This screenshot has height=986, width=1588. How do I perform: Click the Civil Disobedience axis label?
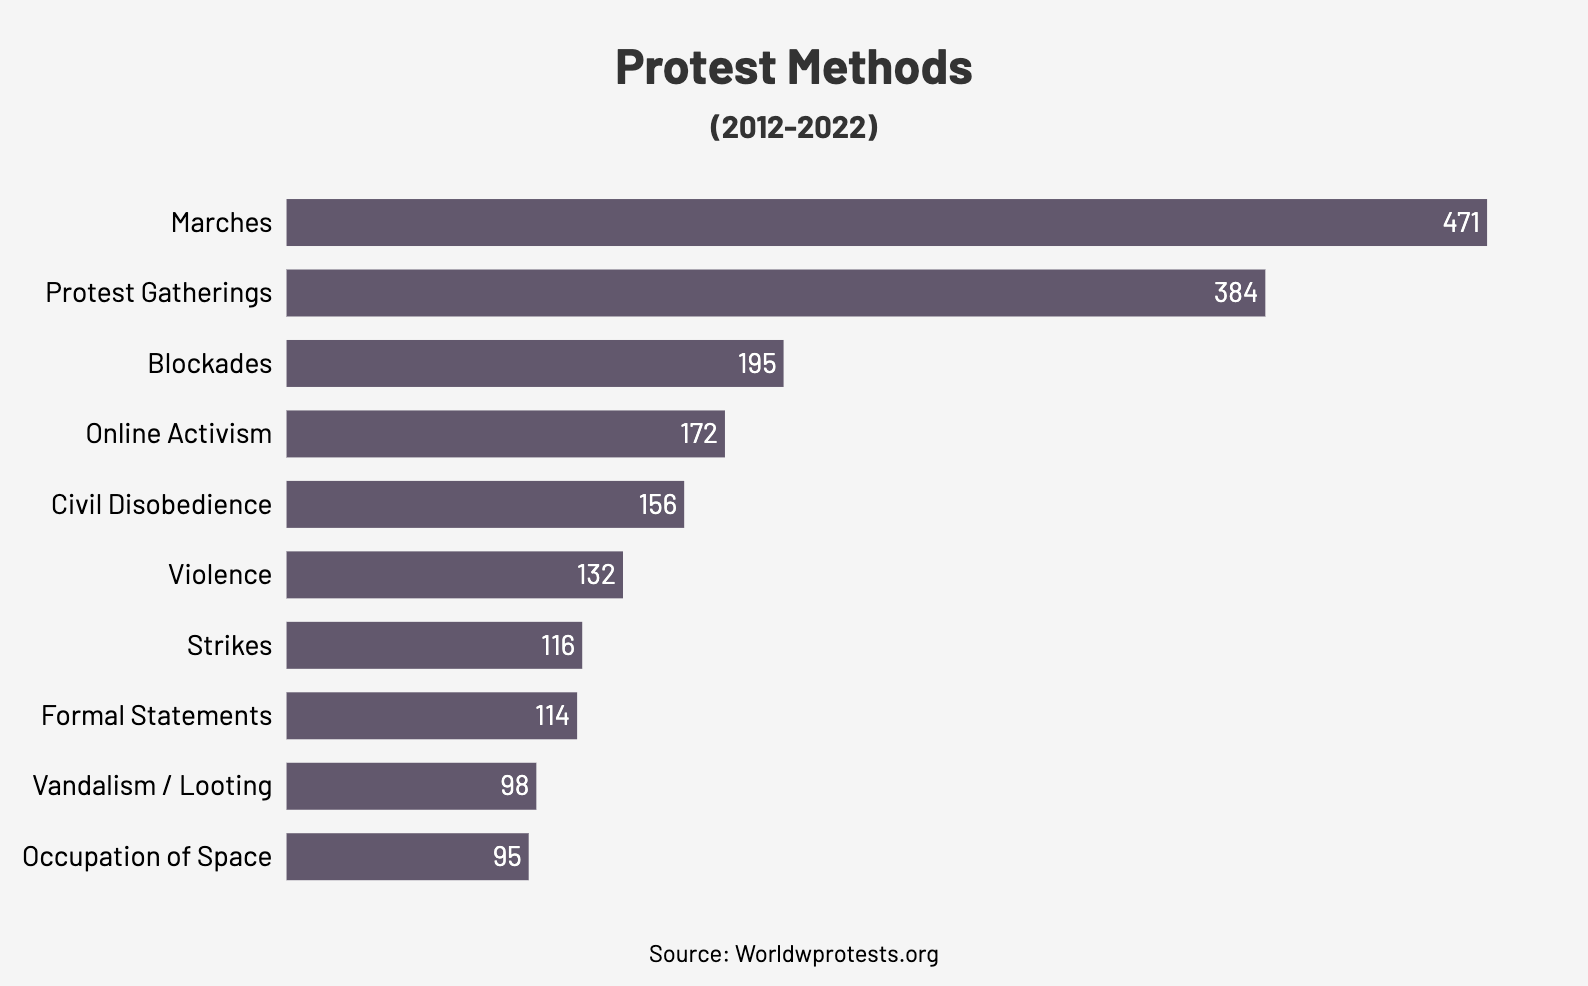[x=161, y=504]
